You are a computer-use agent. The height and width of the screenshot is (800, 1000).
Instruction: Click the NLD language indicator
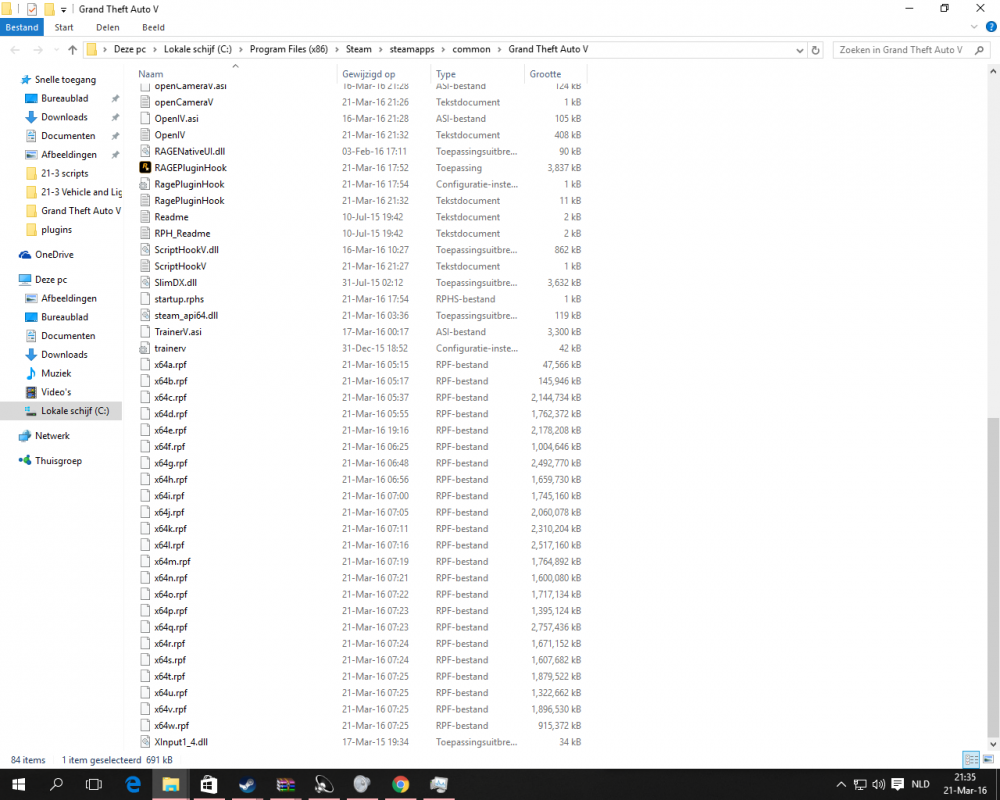tap(920, 784)
